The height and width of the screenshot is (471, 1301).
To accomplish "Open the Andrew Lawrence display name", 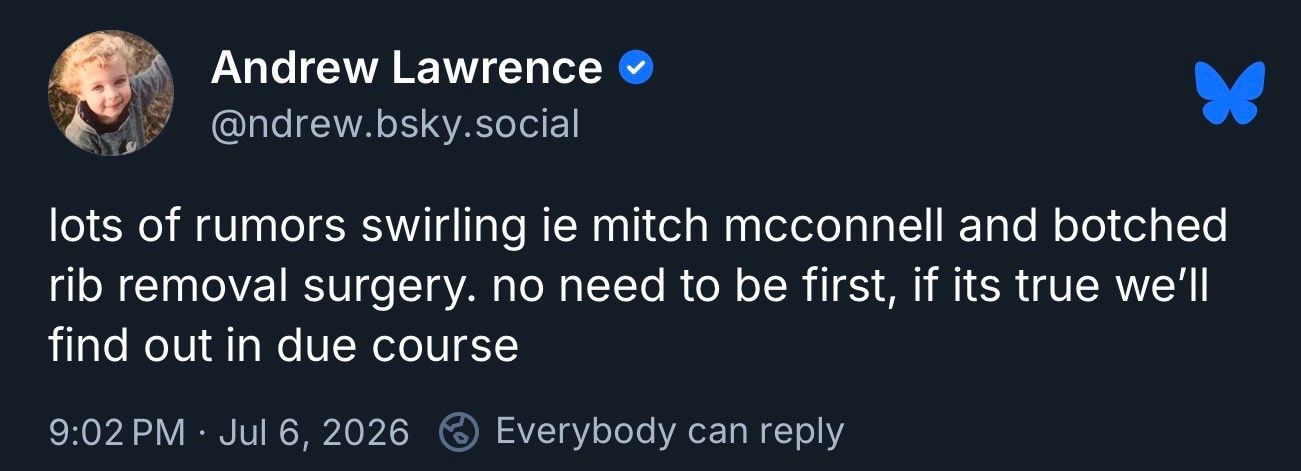I will point(407,69).
